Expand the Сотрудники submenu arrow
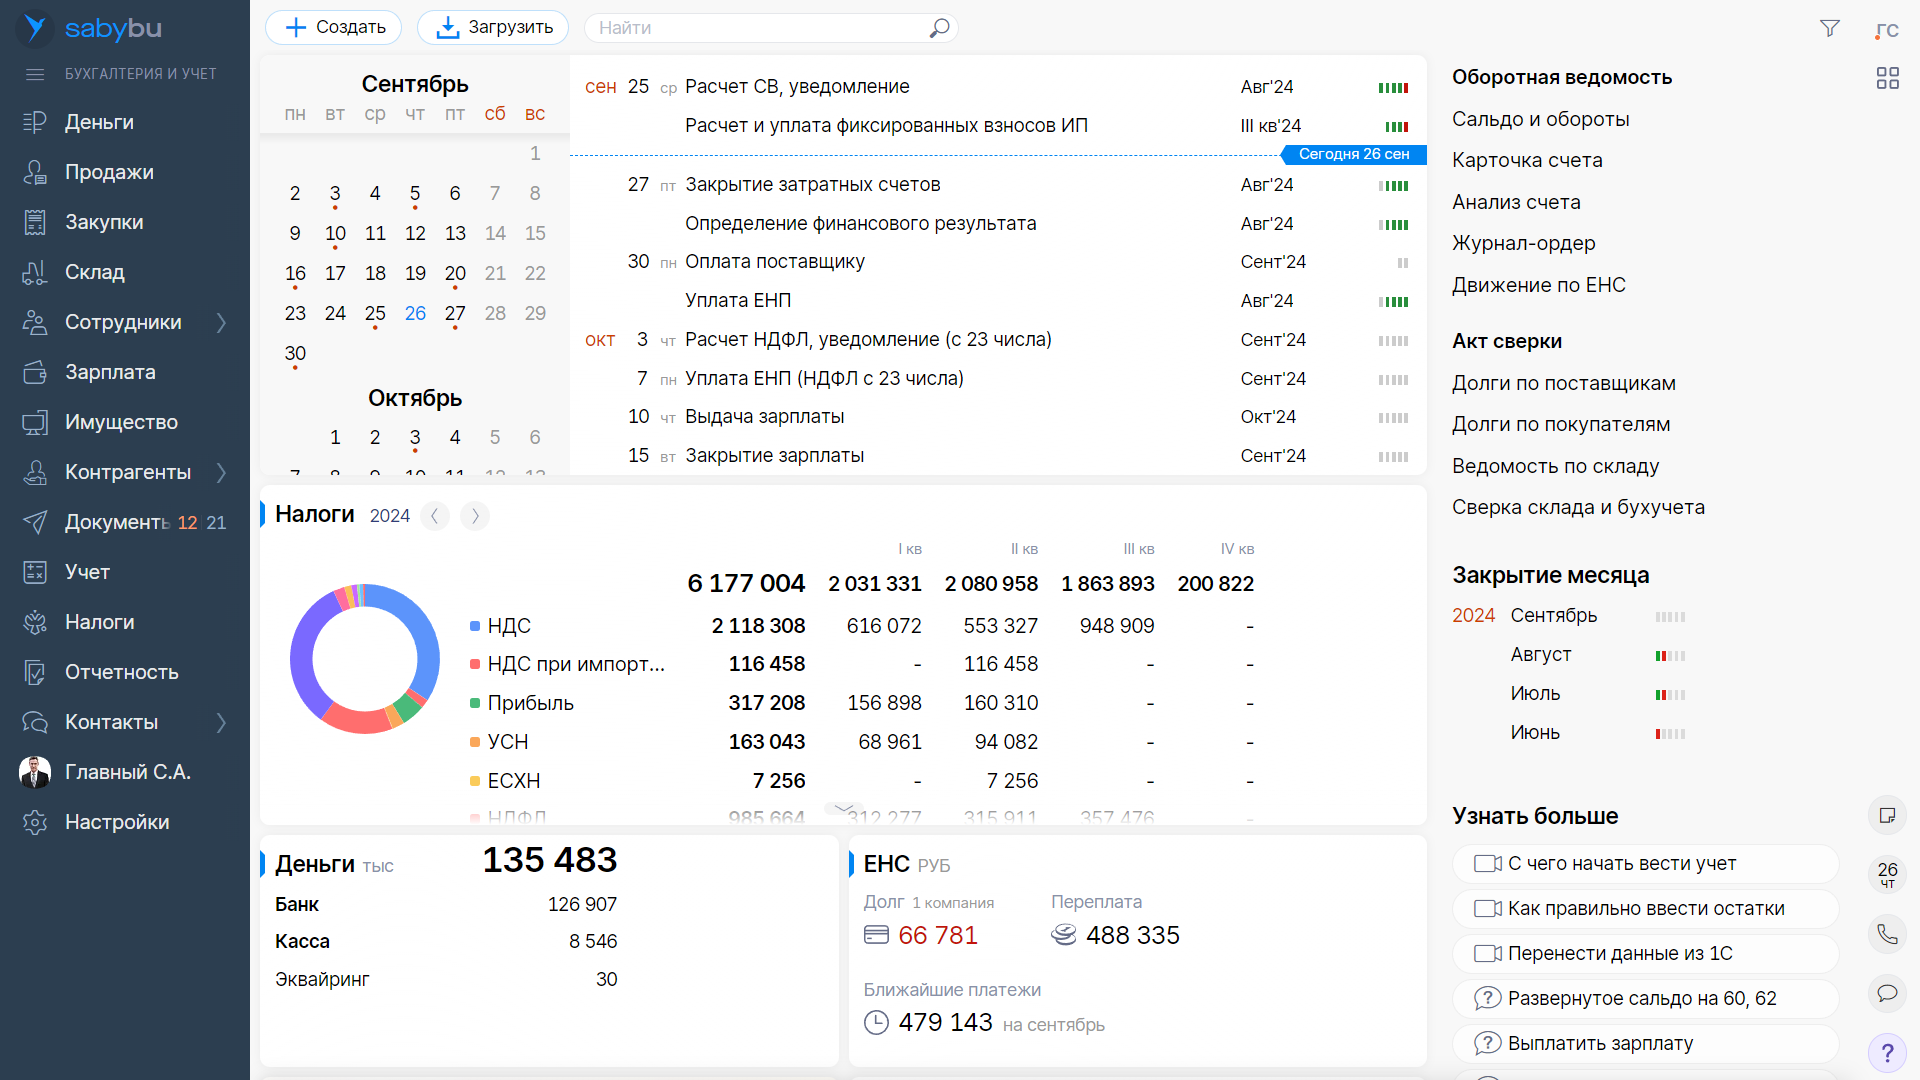The image size is (1920, 1080). point(222,322)
